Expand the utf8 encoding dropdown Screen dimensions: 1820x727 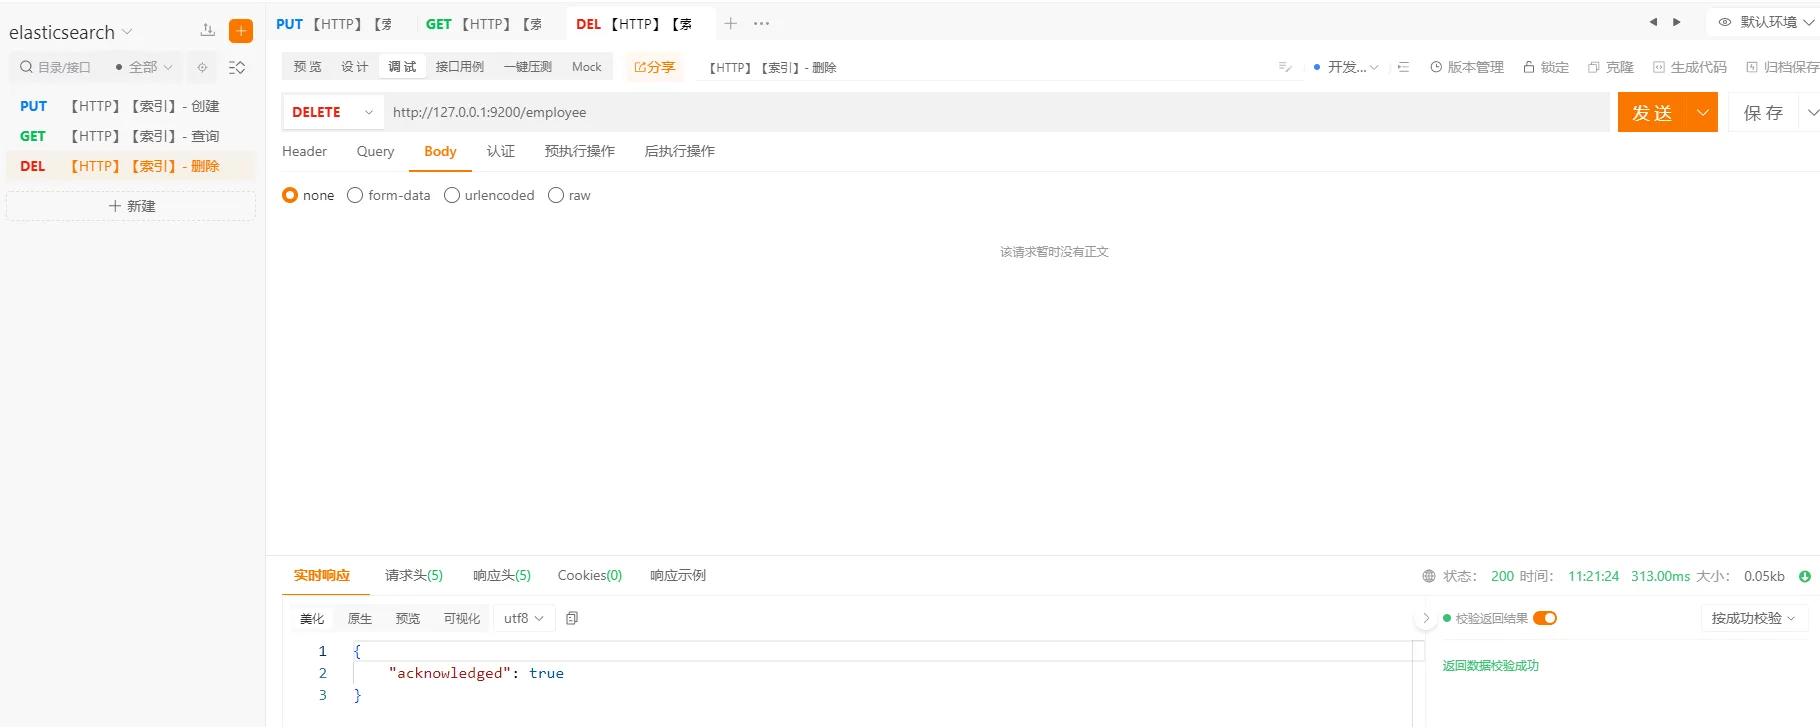[x=523, y=618]
